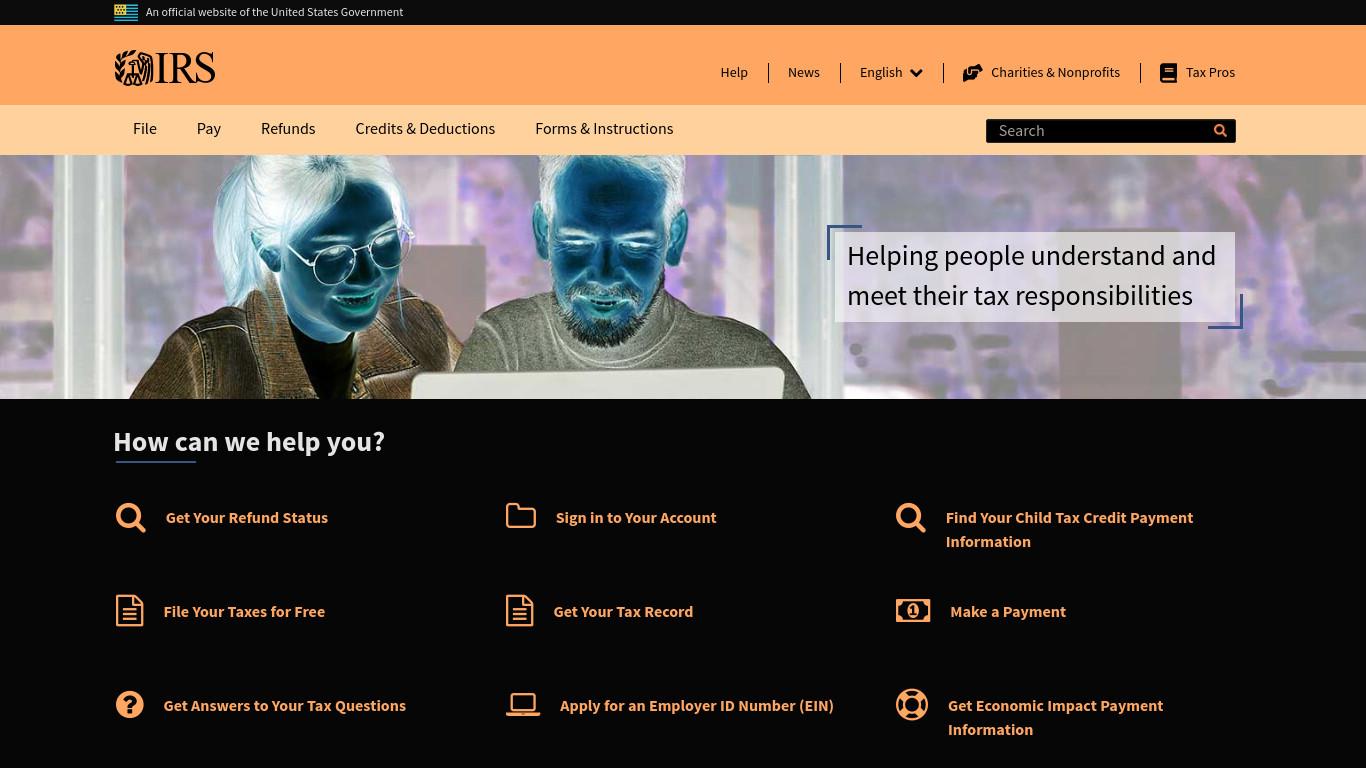Click the laptop icon beside Employer ID Number
The width and height of the screenshot is (1366, 768).
click(523, 705)
